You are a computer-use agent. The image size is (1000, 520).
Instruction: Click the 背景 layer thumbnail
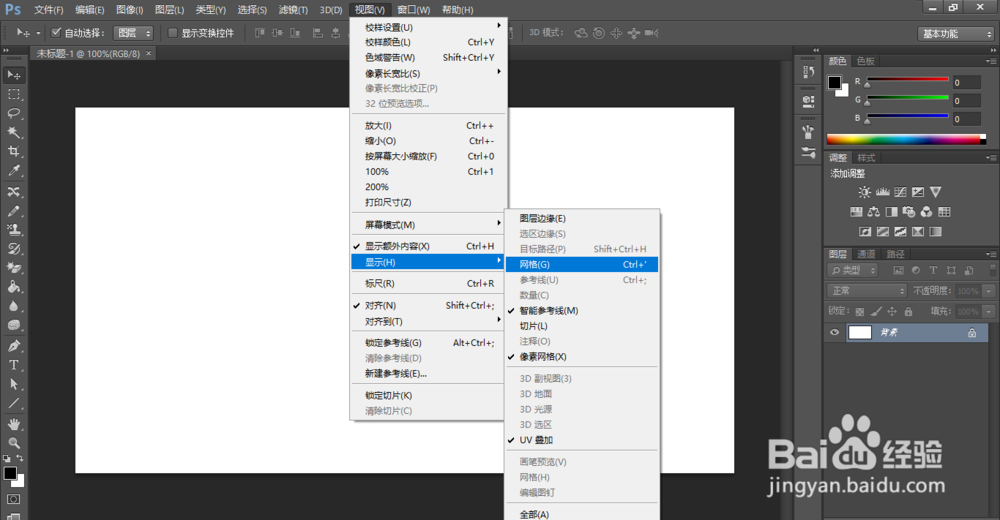[x=859, y=332]
